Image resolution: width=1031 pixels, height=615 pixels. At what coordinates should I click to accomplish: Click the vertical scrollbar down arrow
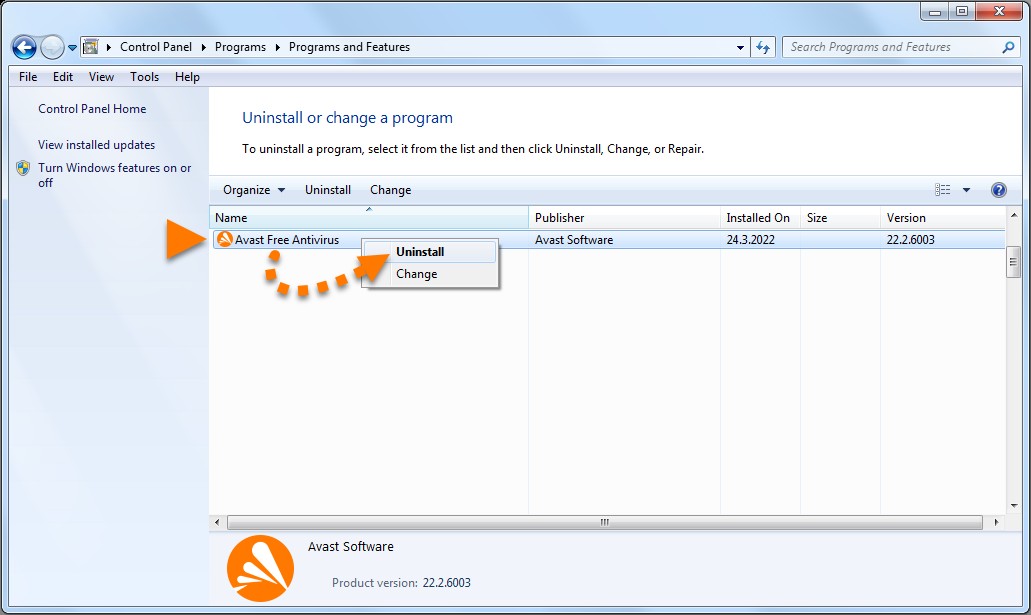click(x=1013, y=506)
